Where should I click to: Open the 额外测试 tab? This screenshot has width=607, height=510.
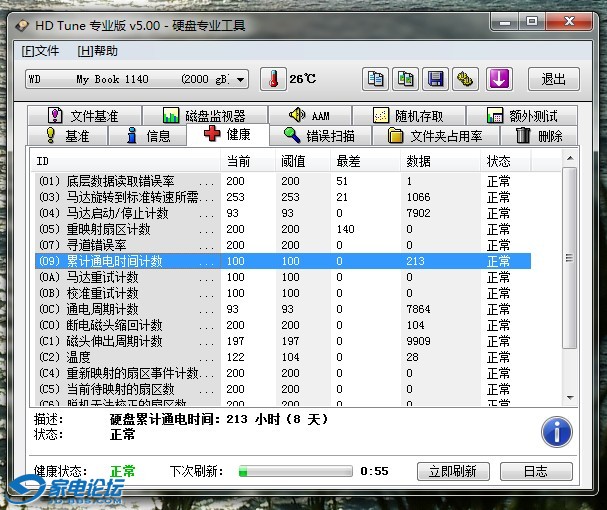pyautogui.click(x=522, y=115)
